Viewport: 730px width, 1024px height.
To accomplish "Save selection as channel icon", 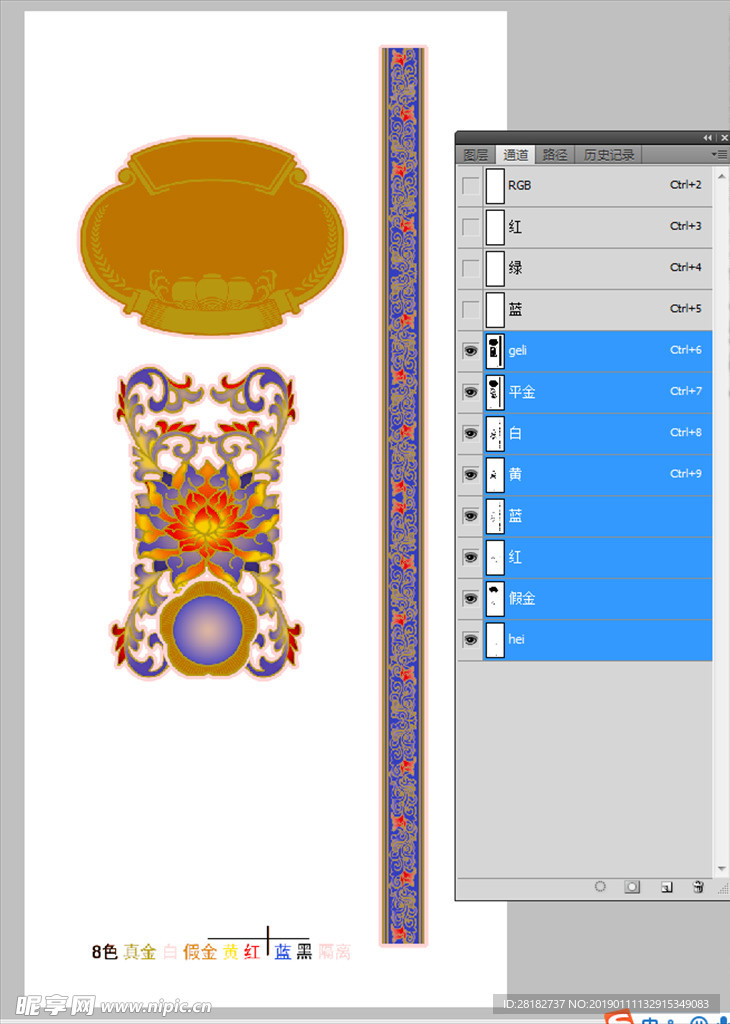I will (x=631, y=887).
